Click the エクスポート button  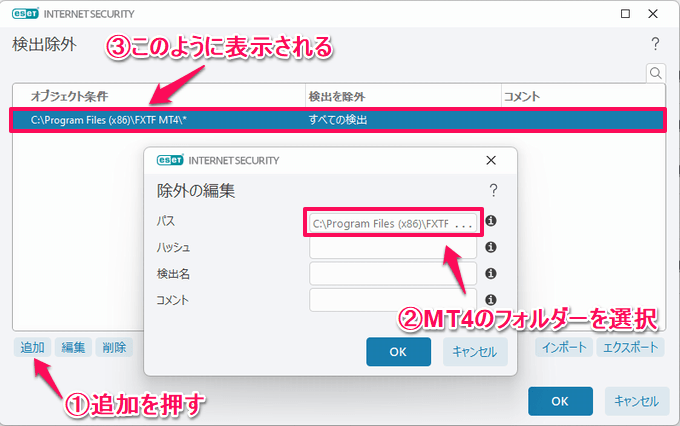(x=630, y=347)
